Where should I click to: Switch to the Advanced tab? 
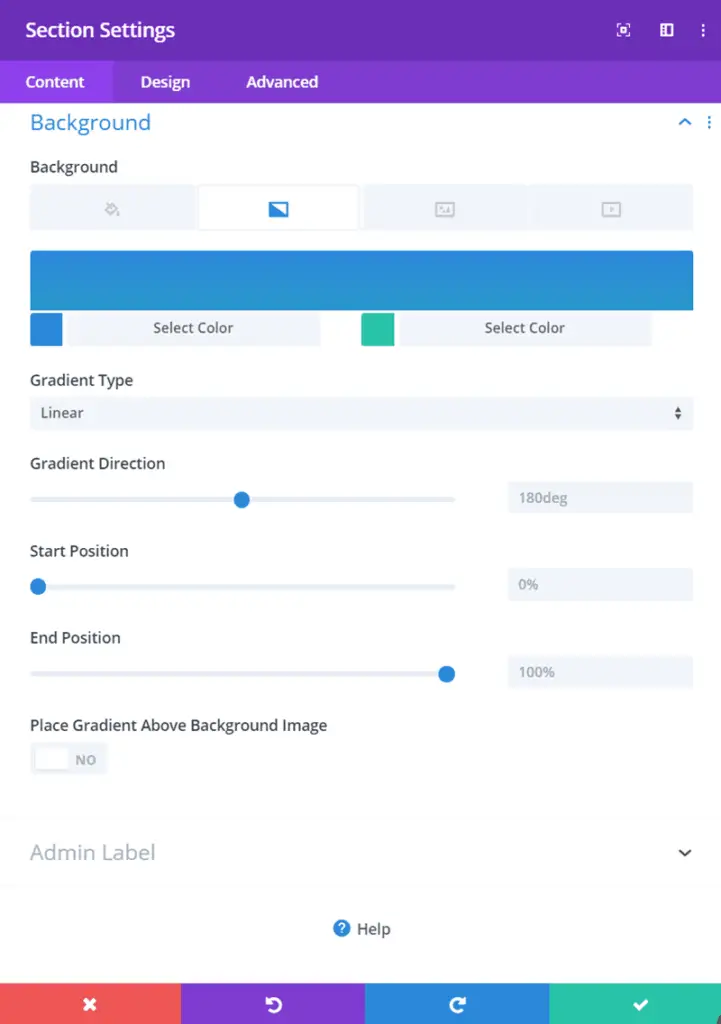point(282,82)
